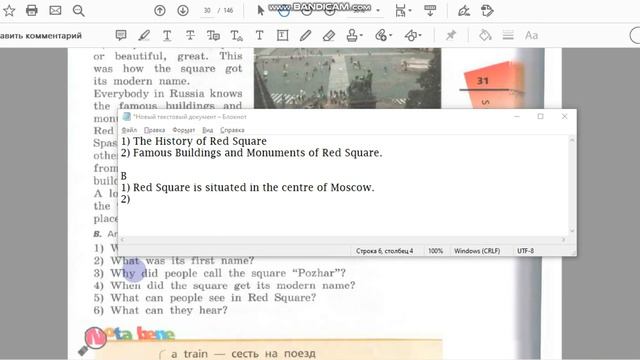640x360 pixels.
Task: Print the PDF with the printer icon
Action: coord(32,11)
